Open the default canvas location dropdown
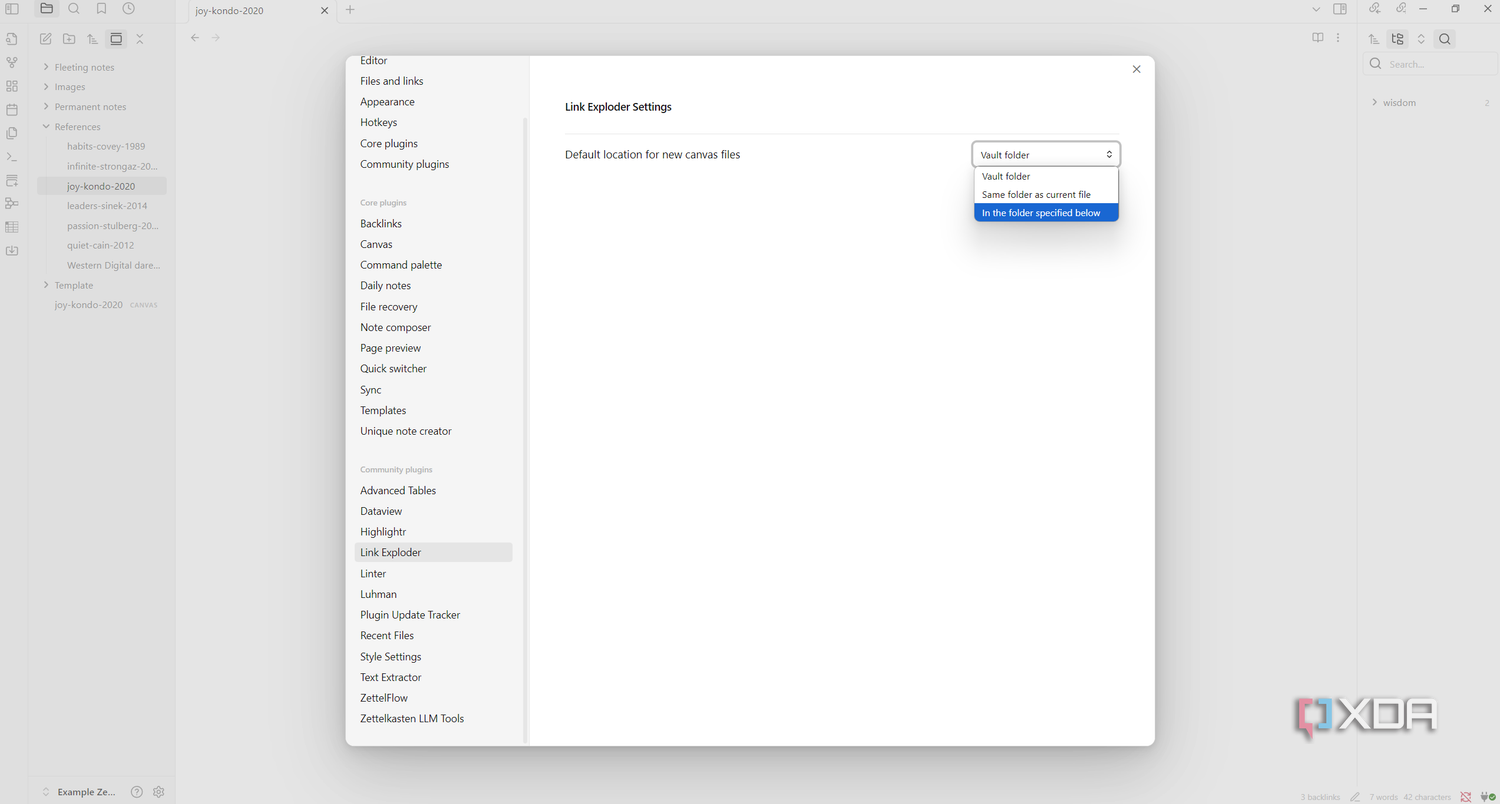The height and width of the screenshot is (804, 1500). (1046, 154)
